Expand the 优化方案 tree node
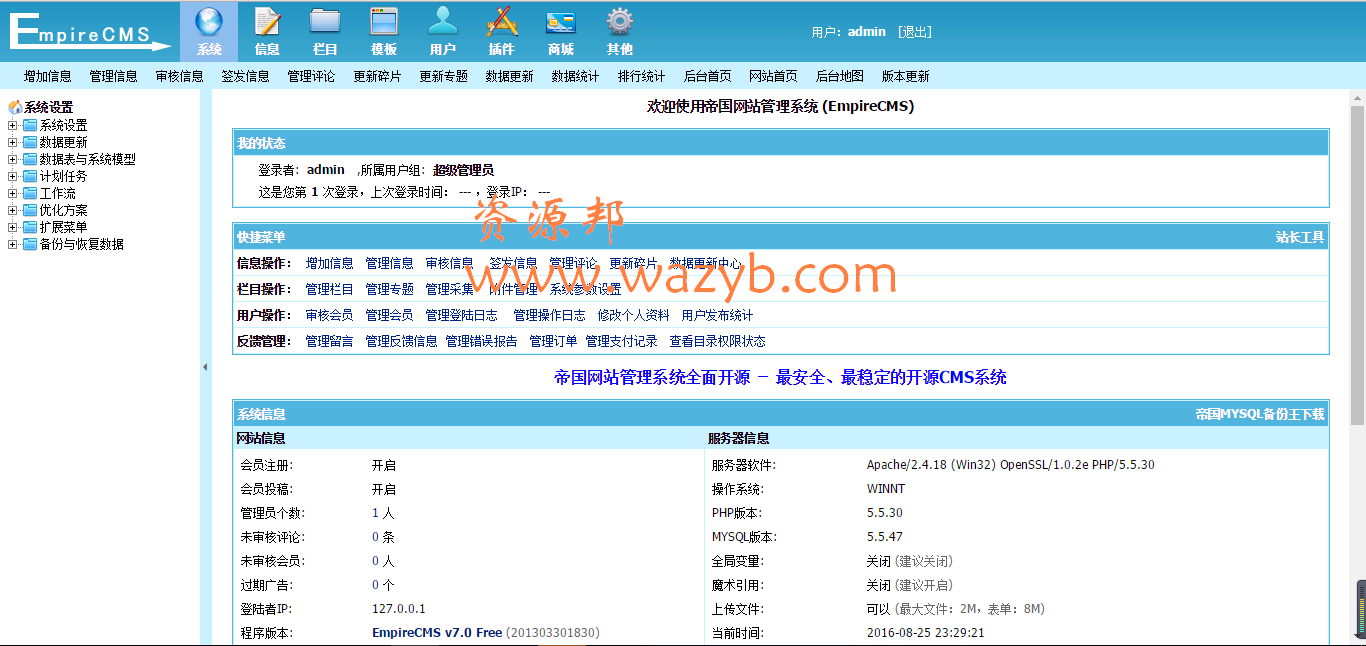This screenshot has height=646, width=1366. pyautogui.click(x=12, y=210)
